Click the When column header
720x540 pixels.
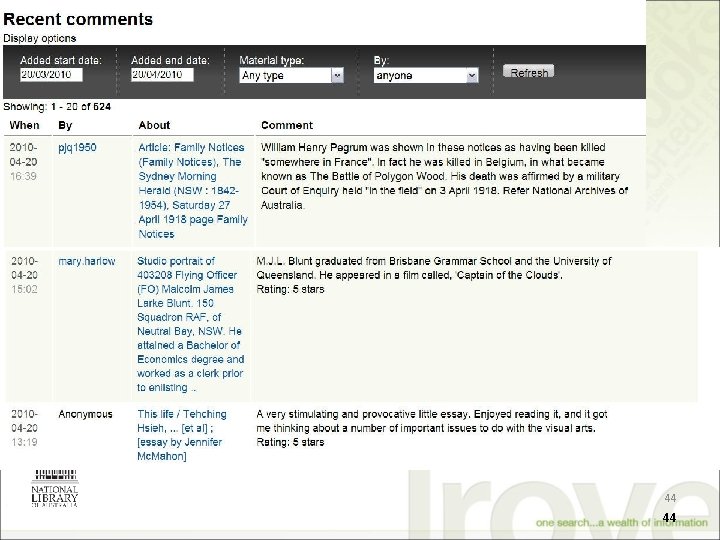pos(25,125)
